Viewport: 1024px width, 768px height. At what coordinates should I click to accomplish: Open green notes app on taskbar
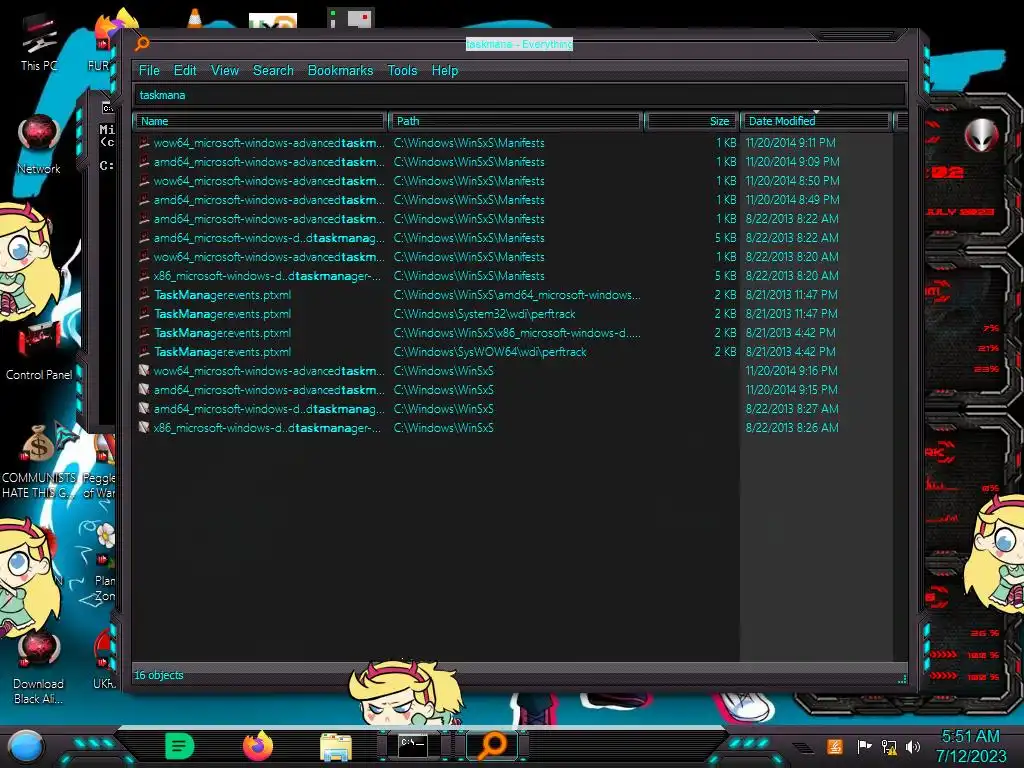pyautogui.click(x=180, y=746)
